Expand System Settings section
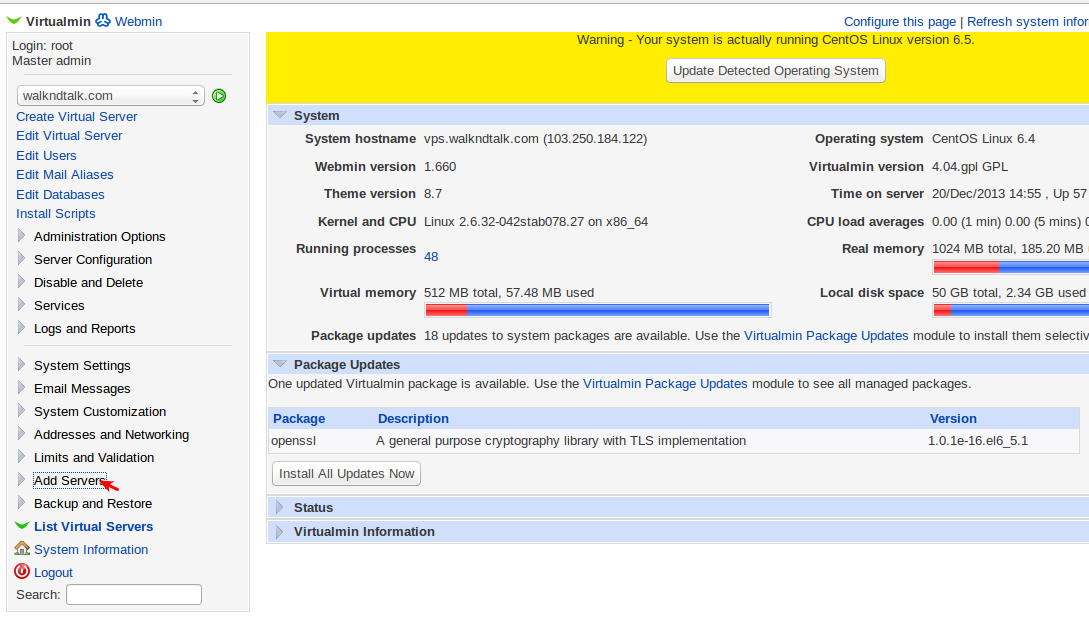 [x=82, y=365]
